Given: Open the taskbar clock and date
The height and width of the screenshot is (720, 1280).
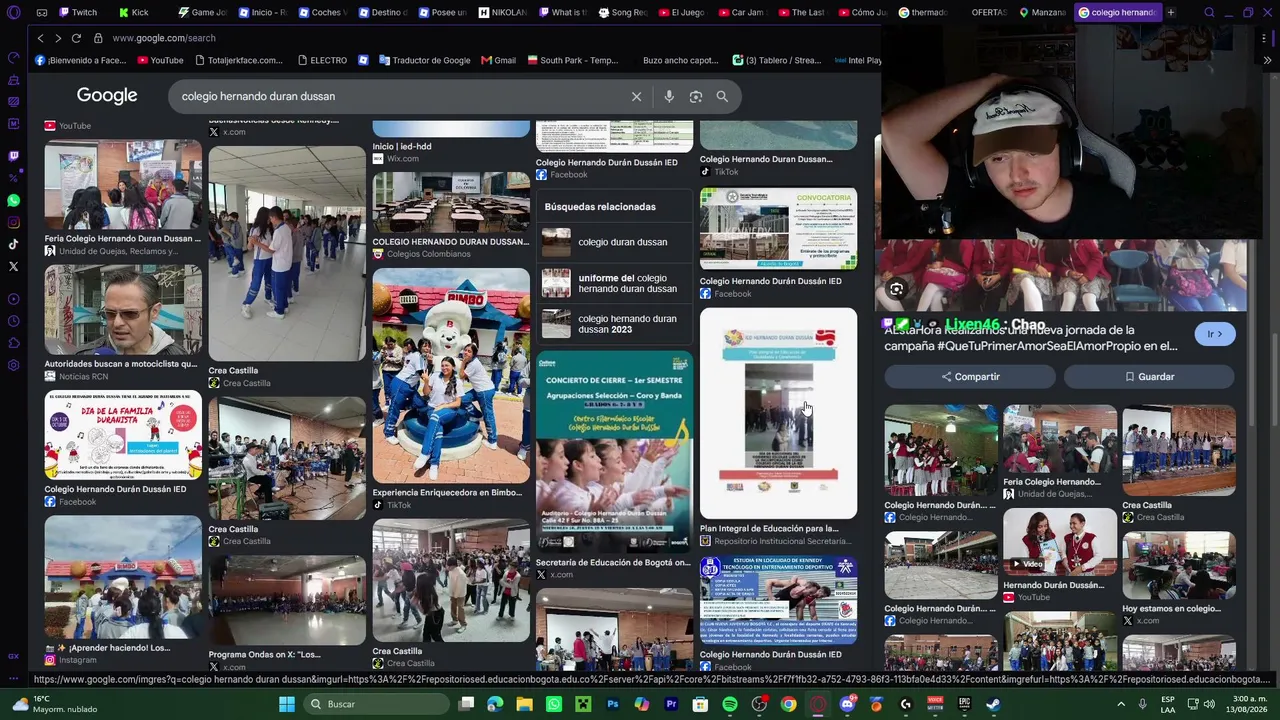Looking at the screenshot, I should tap(1245, 704).
